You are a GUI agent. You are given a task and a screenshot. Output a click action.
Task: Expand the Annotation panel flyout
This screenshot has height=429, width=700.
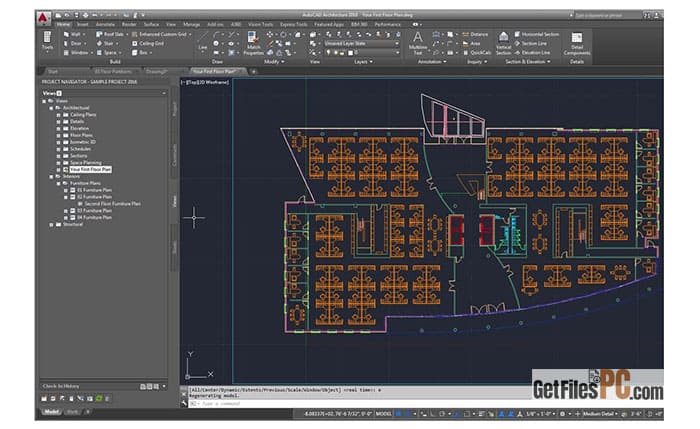432,62
